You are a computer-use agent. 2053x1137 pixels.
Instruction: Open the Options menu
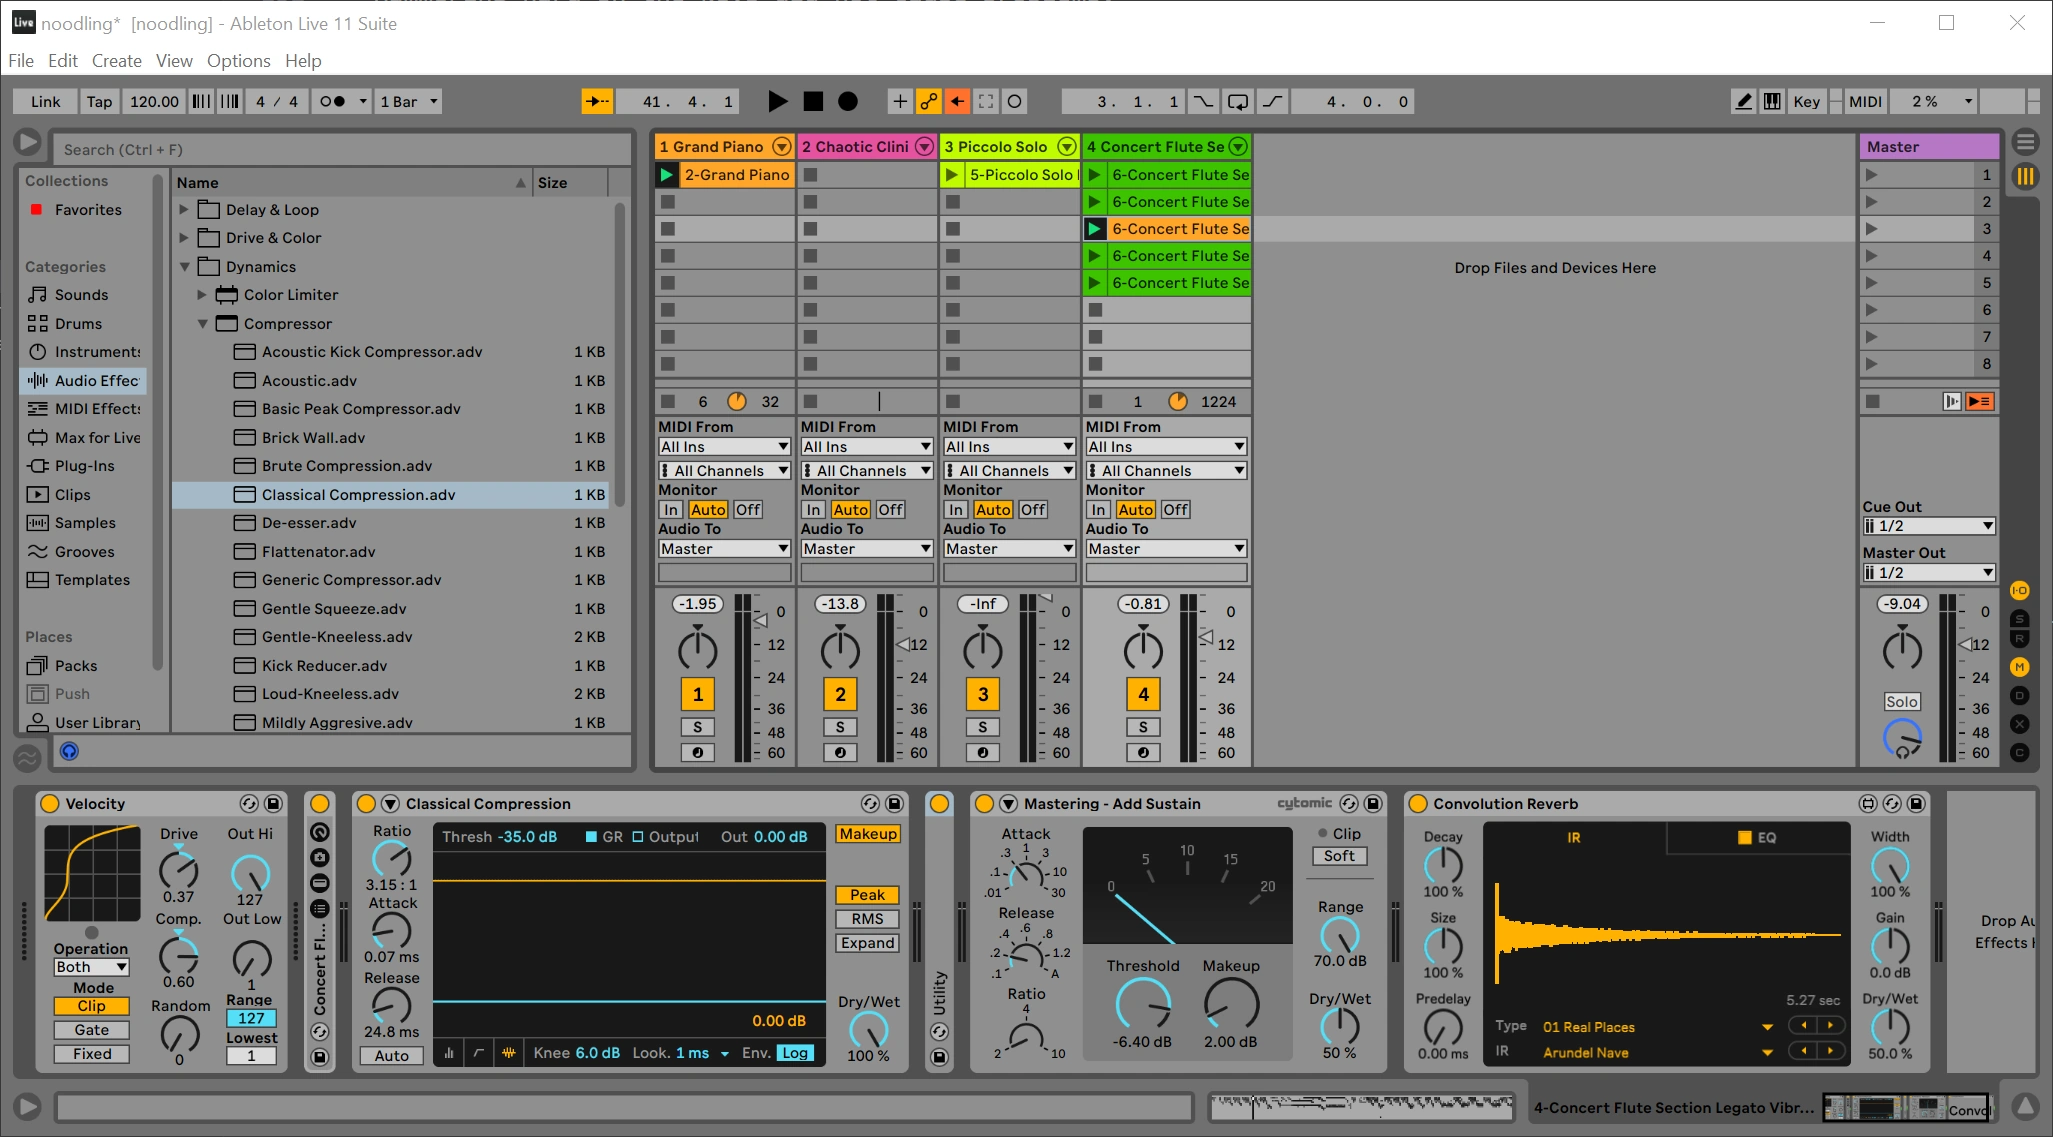click(238, 61)
